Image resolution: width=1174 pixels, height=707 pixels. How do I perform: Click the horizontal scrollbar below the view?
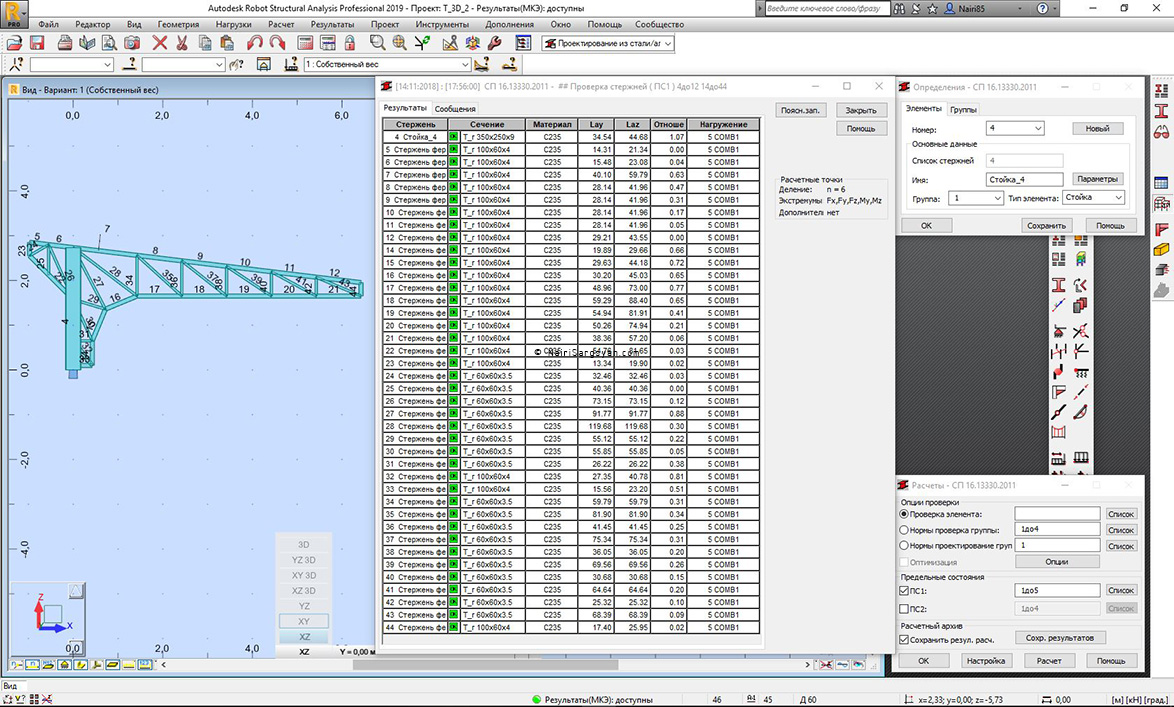485,664
